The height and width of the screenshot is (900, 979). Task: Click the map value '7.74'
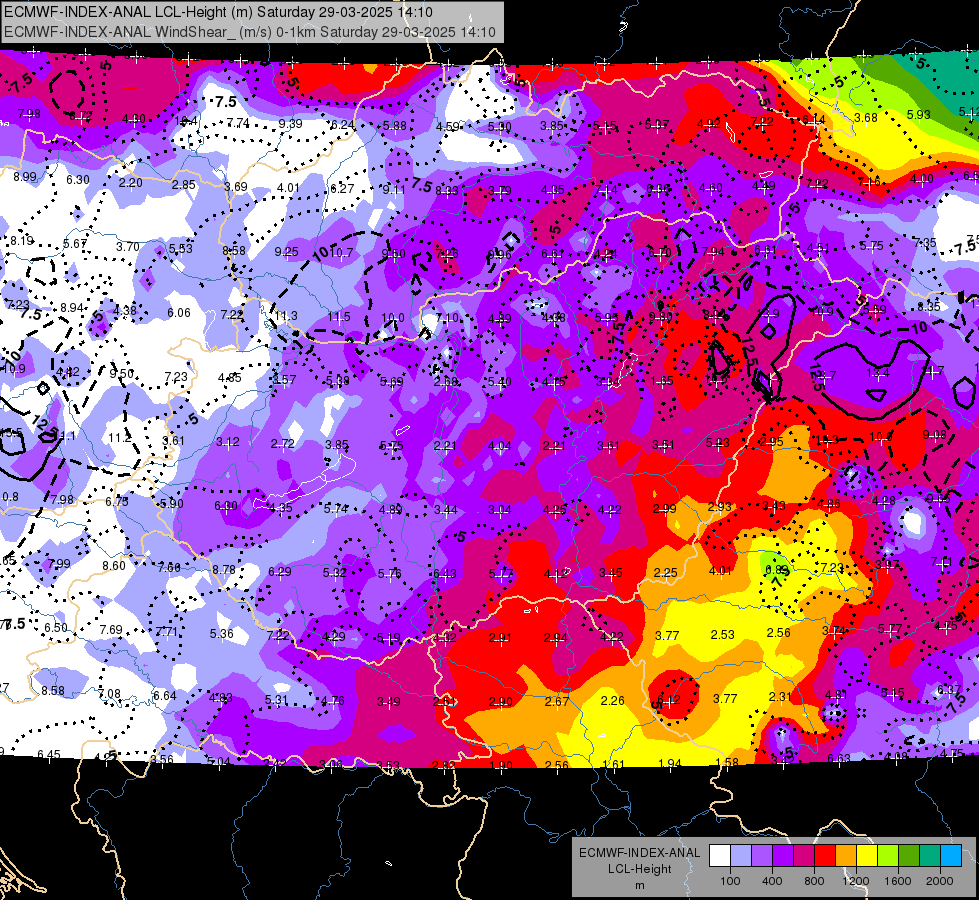coord(238,122)
